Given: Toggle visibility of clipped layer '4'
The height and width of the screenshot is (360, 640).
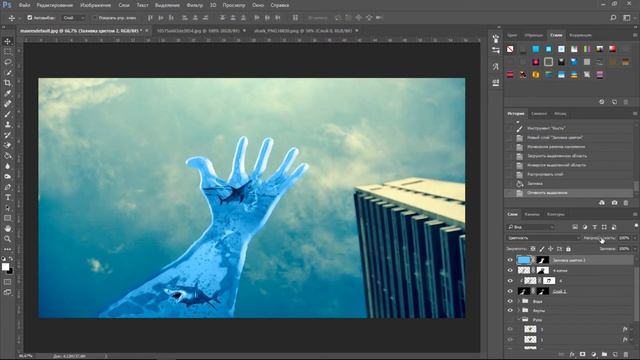Looking at the screenshot, I should click(510, 280).
